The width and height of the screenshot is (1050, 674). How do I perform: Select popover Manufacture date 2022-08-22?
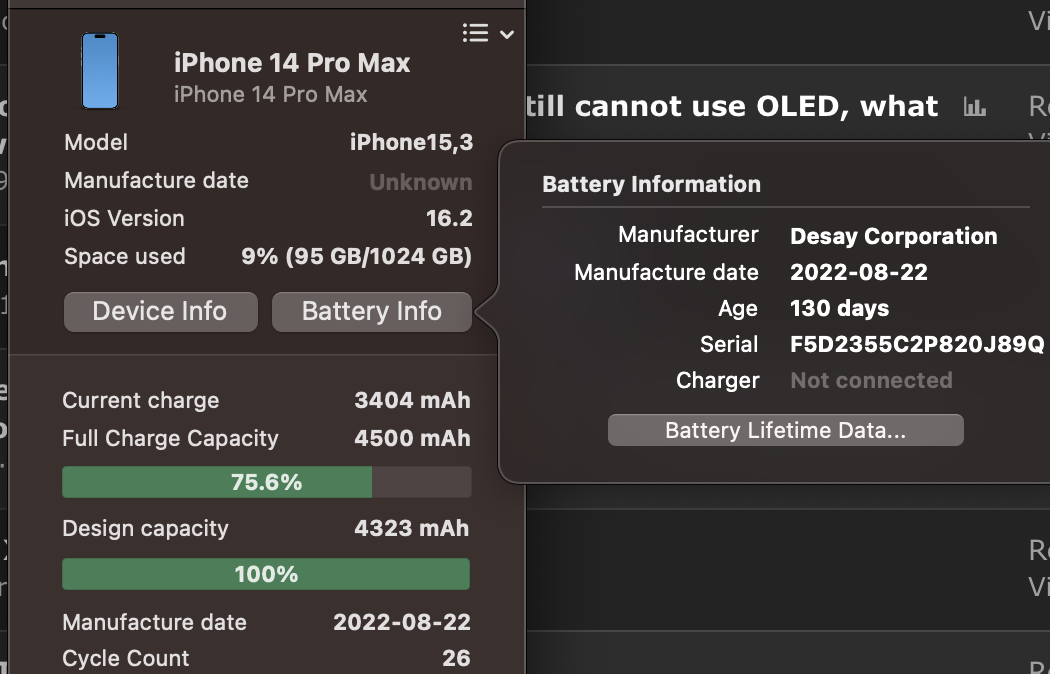click(x=858, y=272)
